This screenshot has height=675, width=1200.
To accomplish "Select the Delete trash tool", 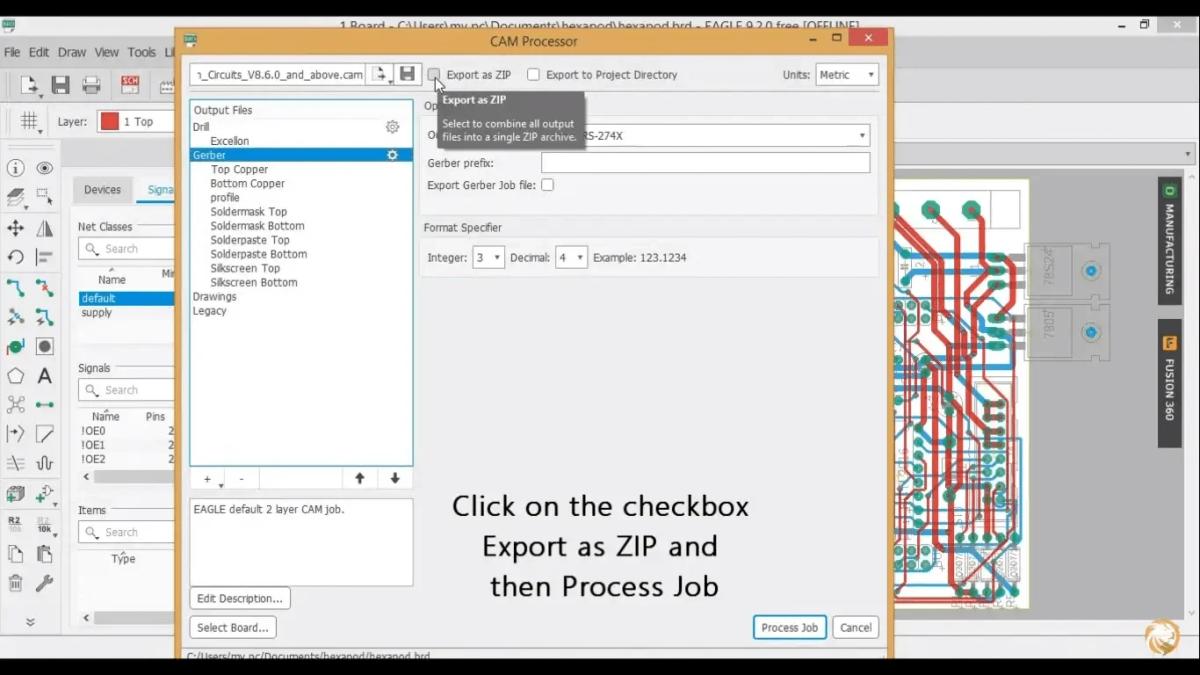I will tap(15, 583).
